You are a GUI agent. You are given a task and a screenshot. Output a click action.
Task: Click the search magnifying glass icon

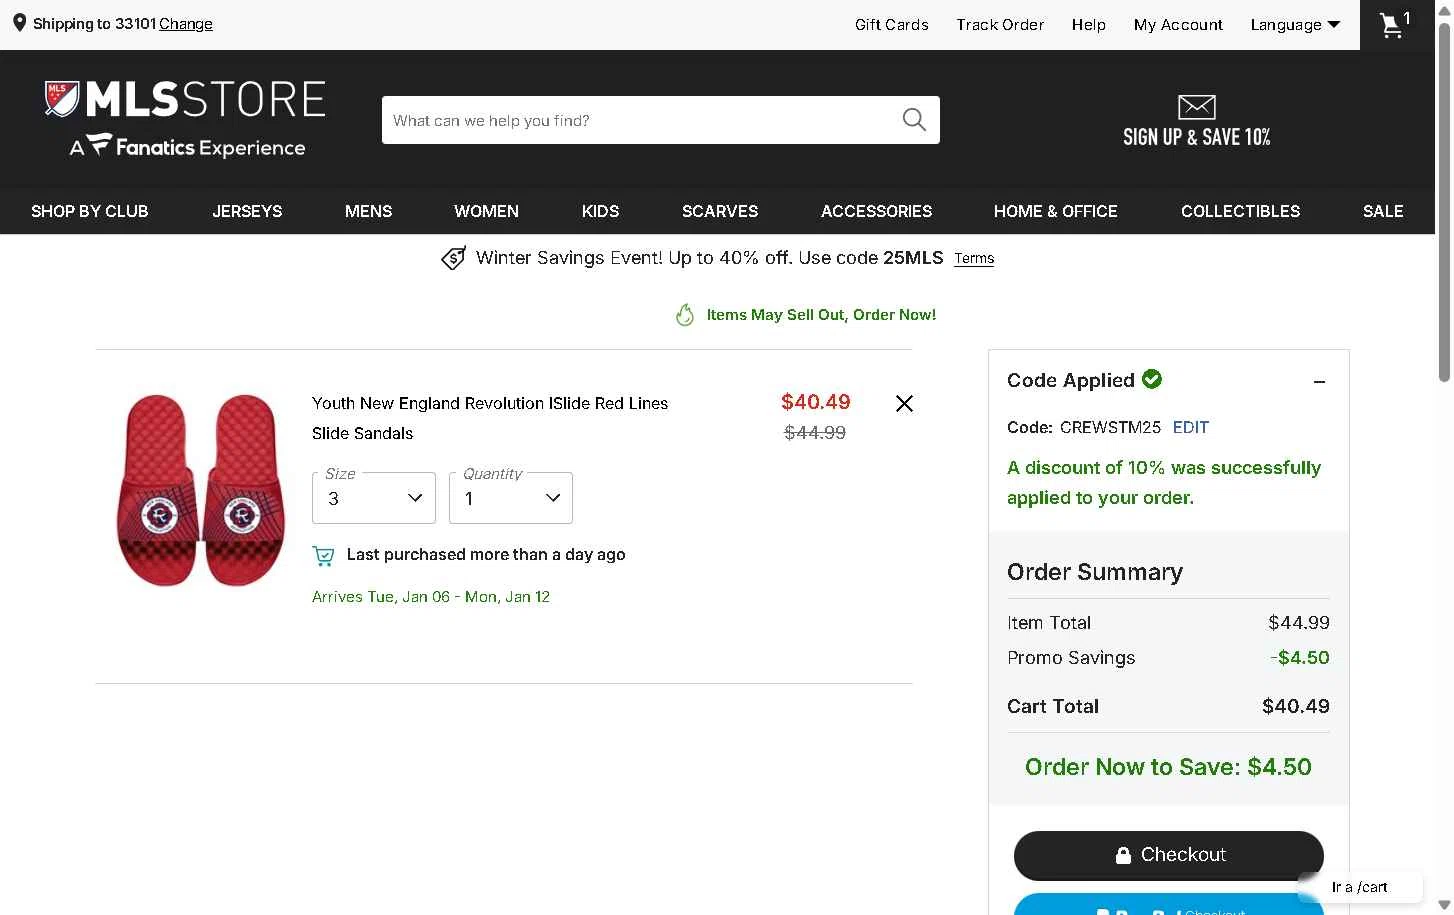coord(914,120)
